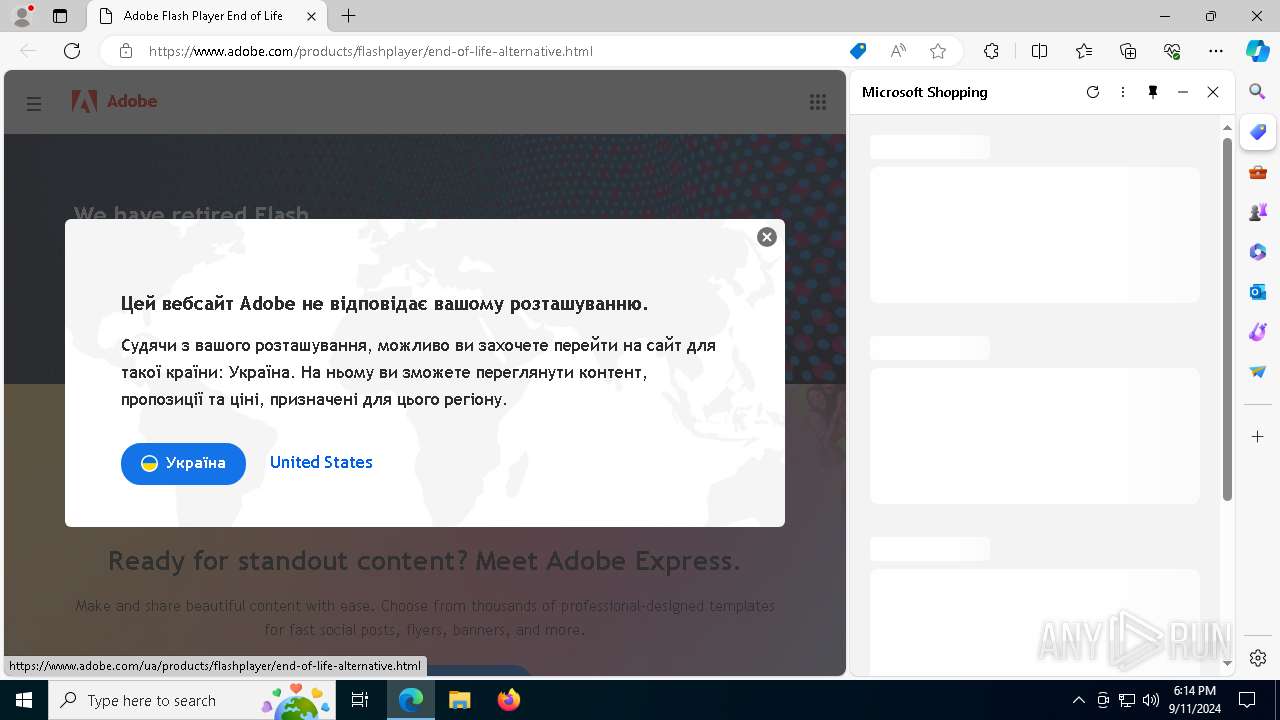1280x720 pixels.
Task: Open sidebar Outlook icon
Action: [x=1258, y=292]
